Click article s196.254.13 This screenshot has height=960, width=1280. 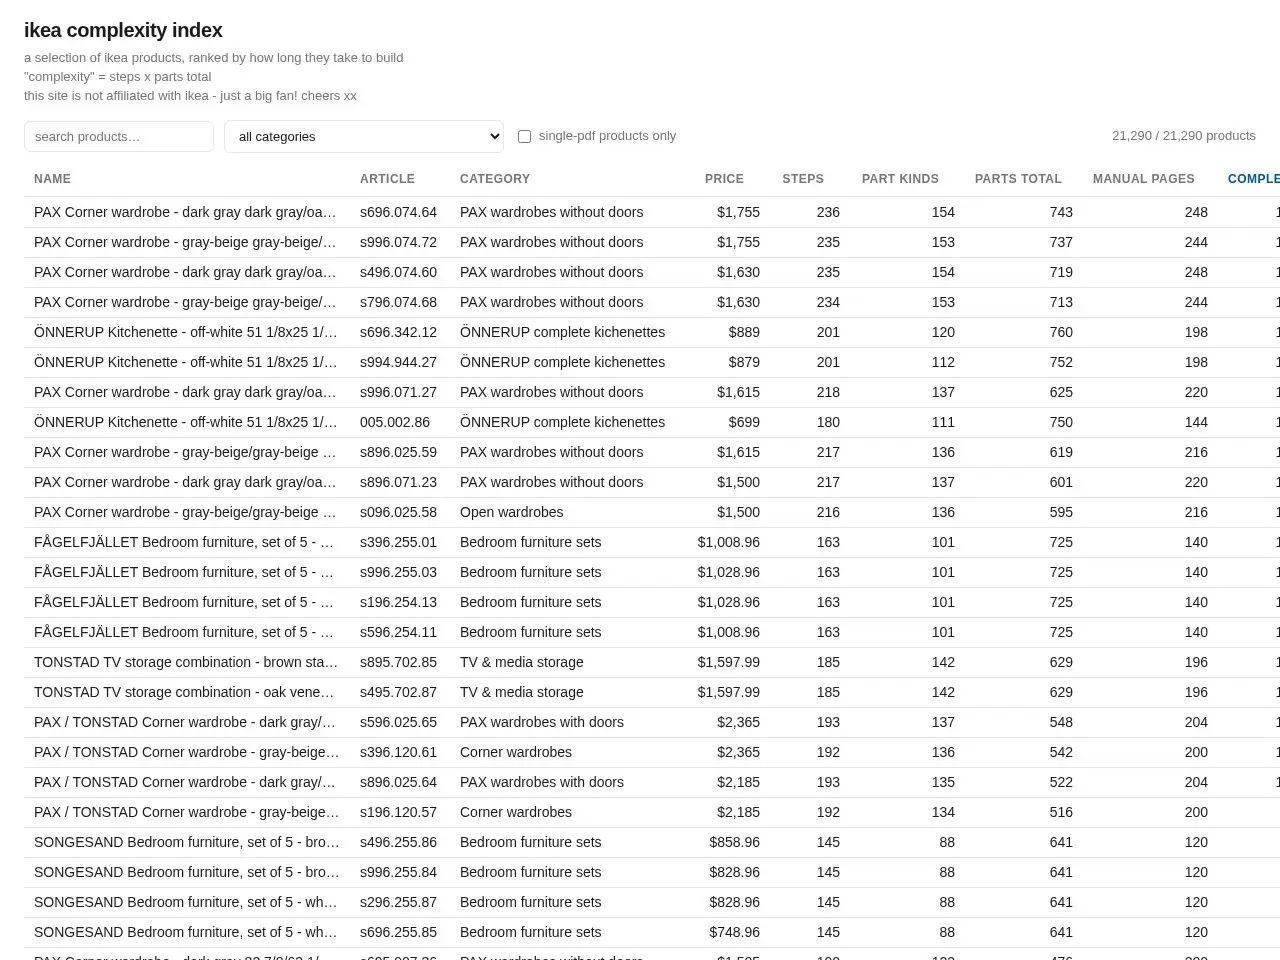[x=398, y=602]
